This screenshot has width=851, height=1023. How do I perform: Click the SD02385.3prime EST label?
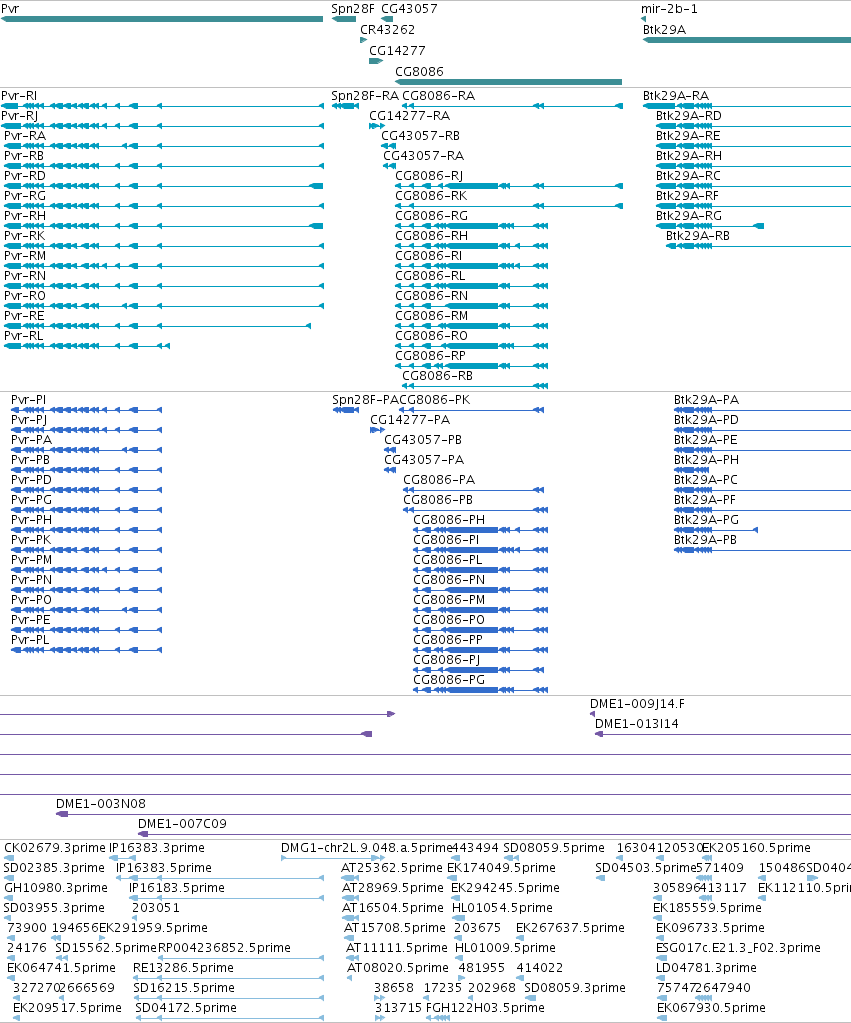(54, 868)
